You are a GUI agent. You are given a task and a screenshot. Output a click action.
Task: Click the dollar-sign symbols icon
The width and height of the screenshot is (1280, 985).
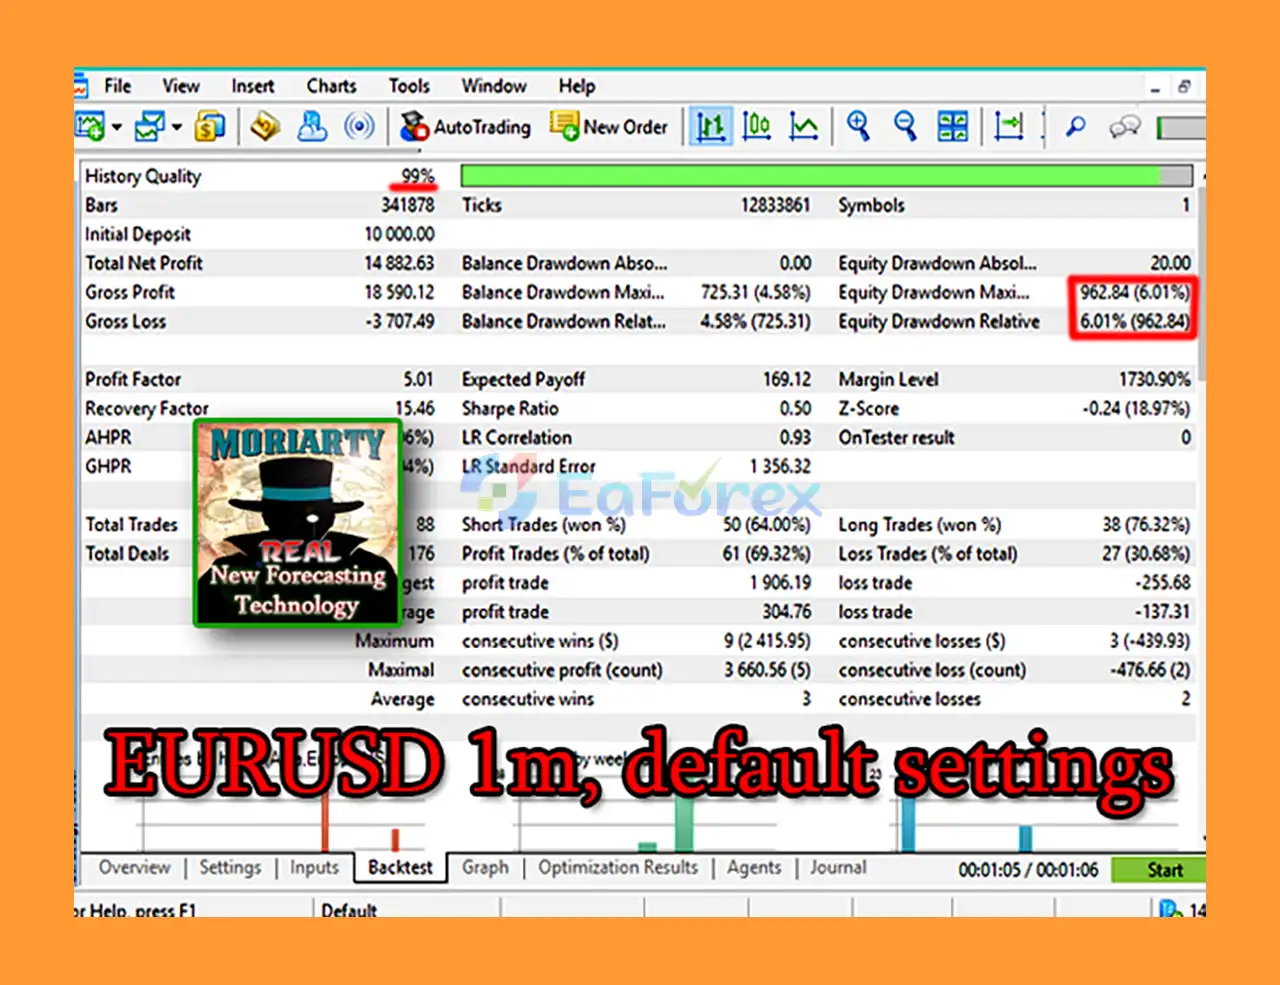pos(211,127)
